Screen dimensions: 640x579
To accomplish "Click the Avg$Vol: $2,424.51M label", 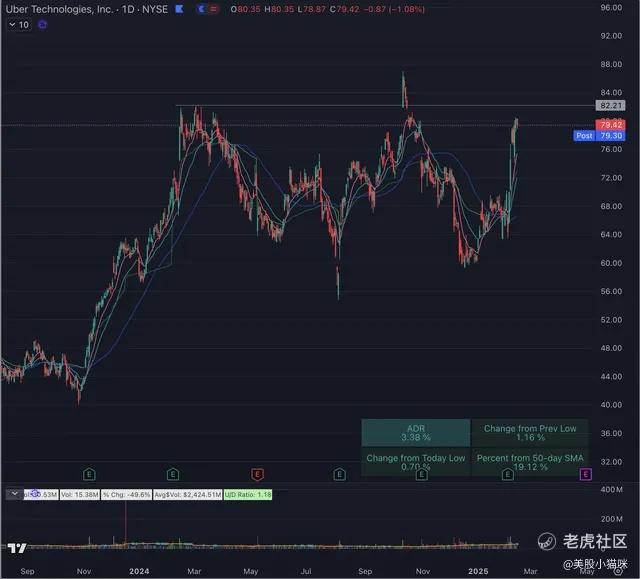I will click(x=188, y=495).
